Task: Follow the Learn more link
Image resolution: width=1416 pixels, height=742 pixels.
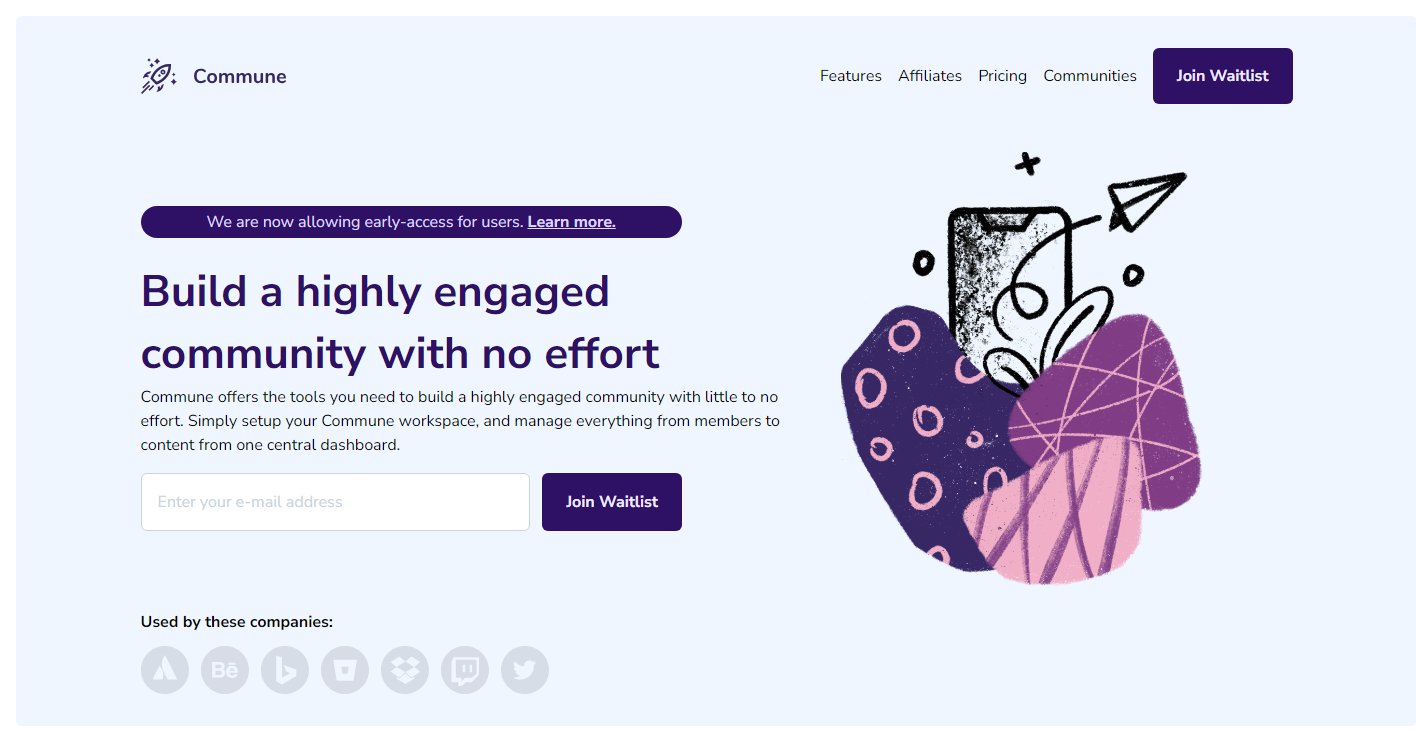Action: tap(571, 222)
